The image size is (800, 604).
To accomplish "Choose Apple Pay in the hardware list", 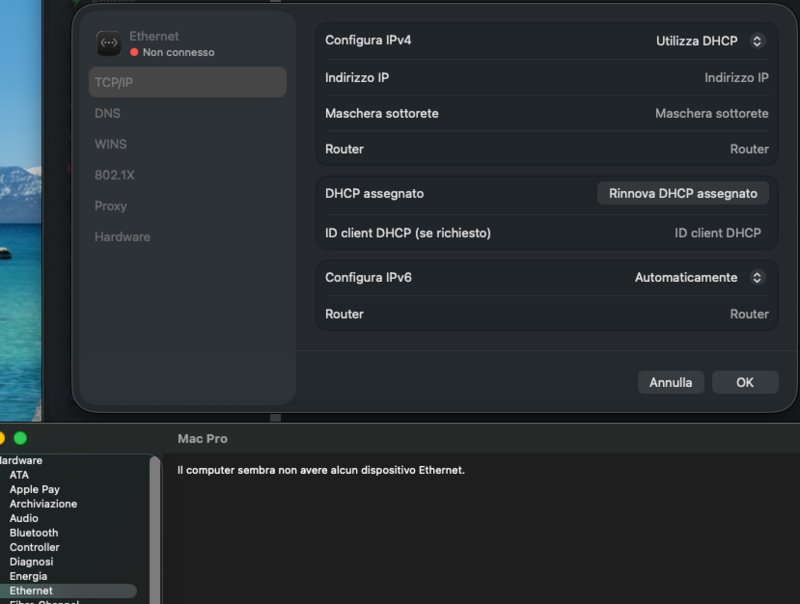I will point(35,490).
